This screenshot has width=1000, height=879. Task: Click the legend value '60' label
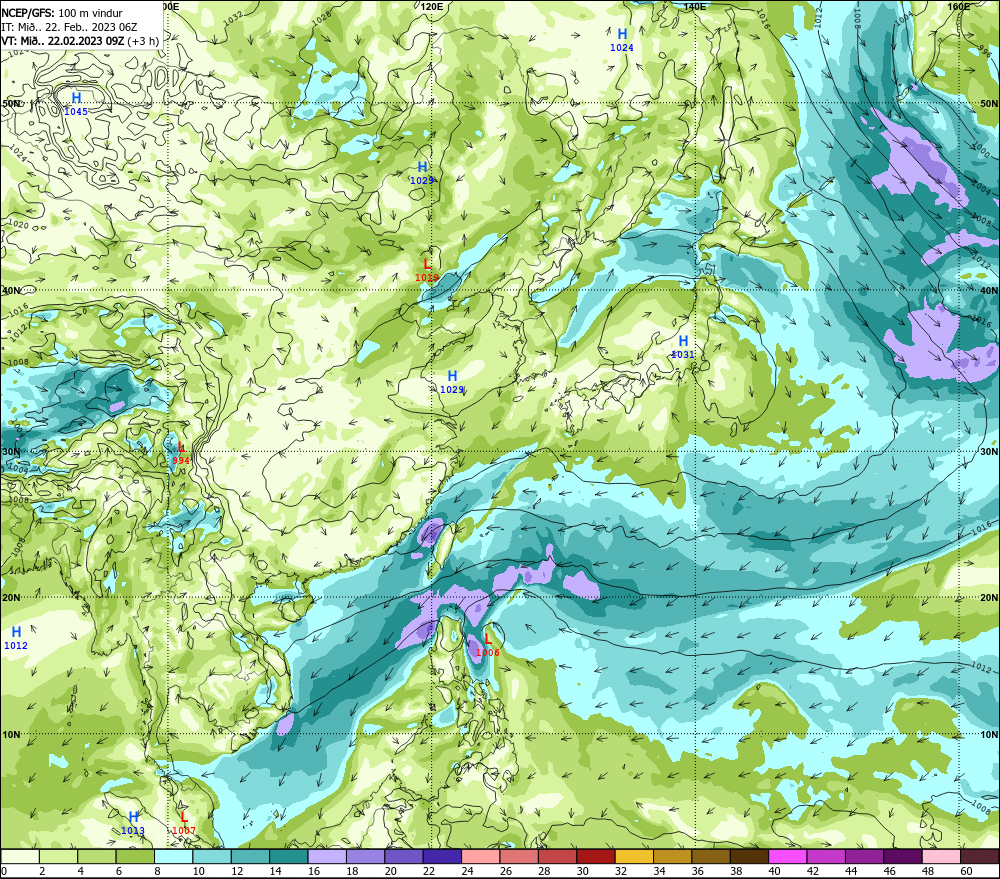[x=966, y=871]
